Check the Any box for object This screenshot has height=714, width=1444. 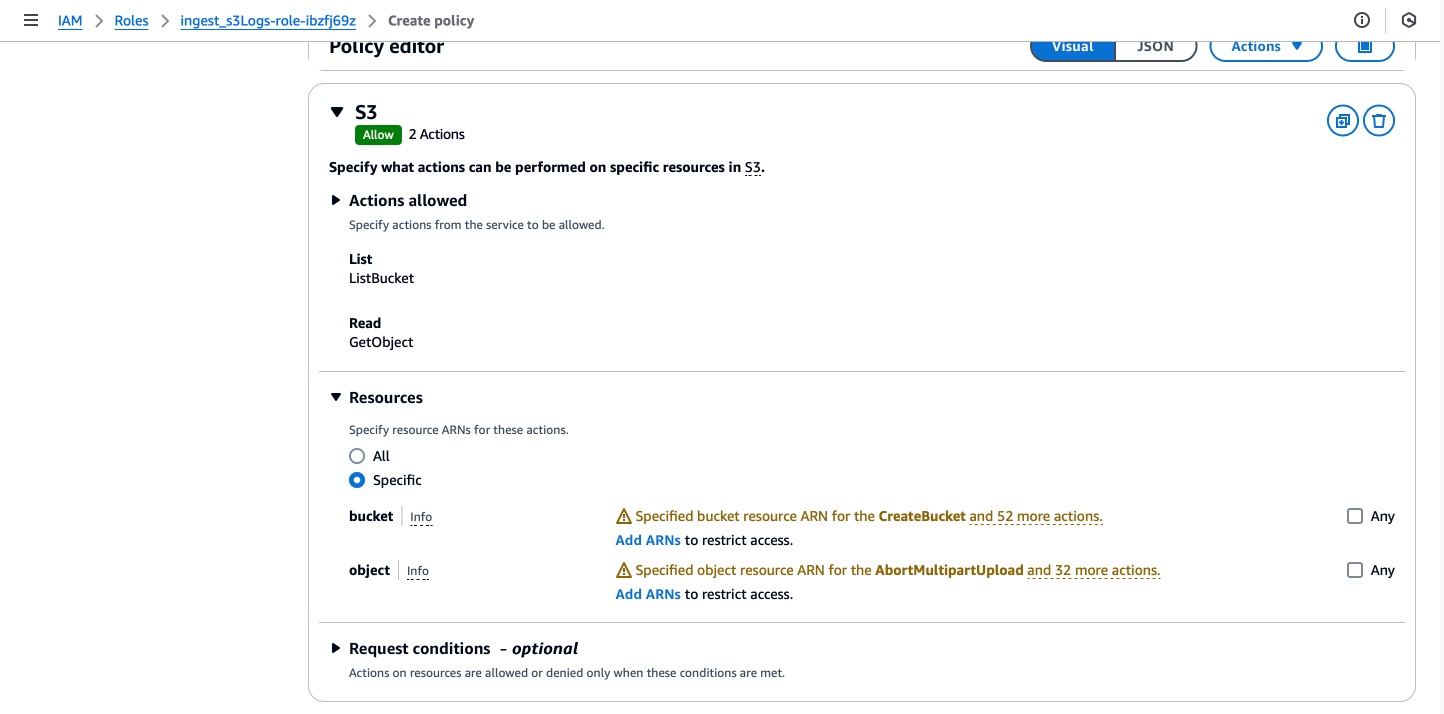(1355, 570)
